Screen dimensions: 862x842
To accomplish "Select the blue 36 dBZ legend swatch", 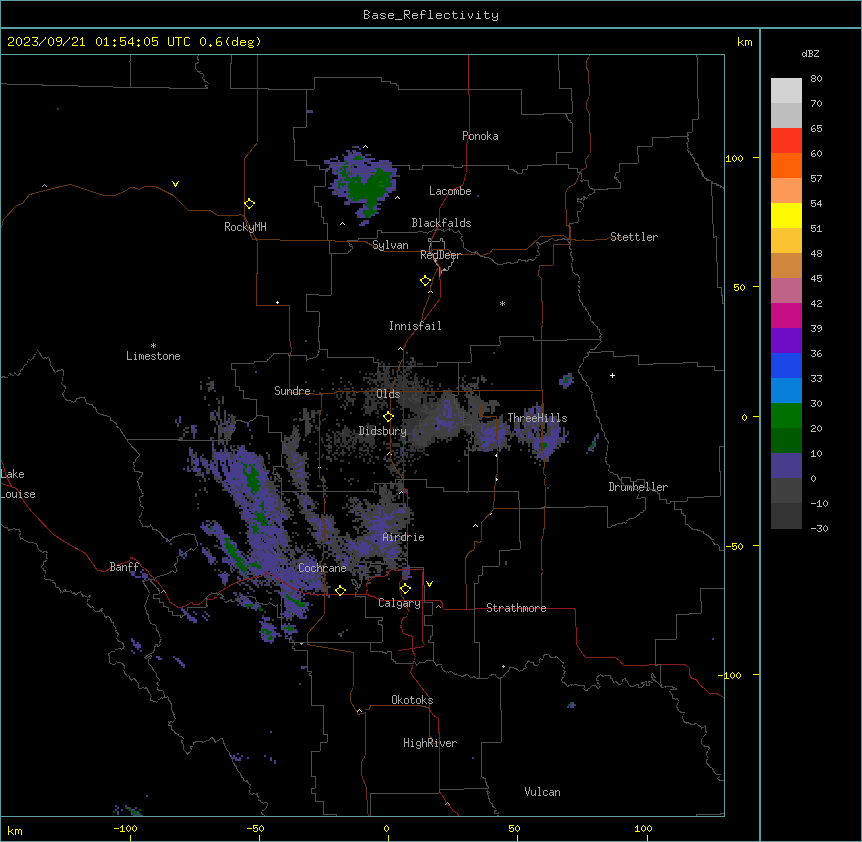I will point(786,365).
